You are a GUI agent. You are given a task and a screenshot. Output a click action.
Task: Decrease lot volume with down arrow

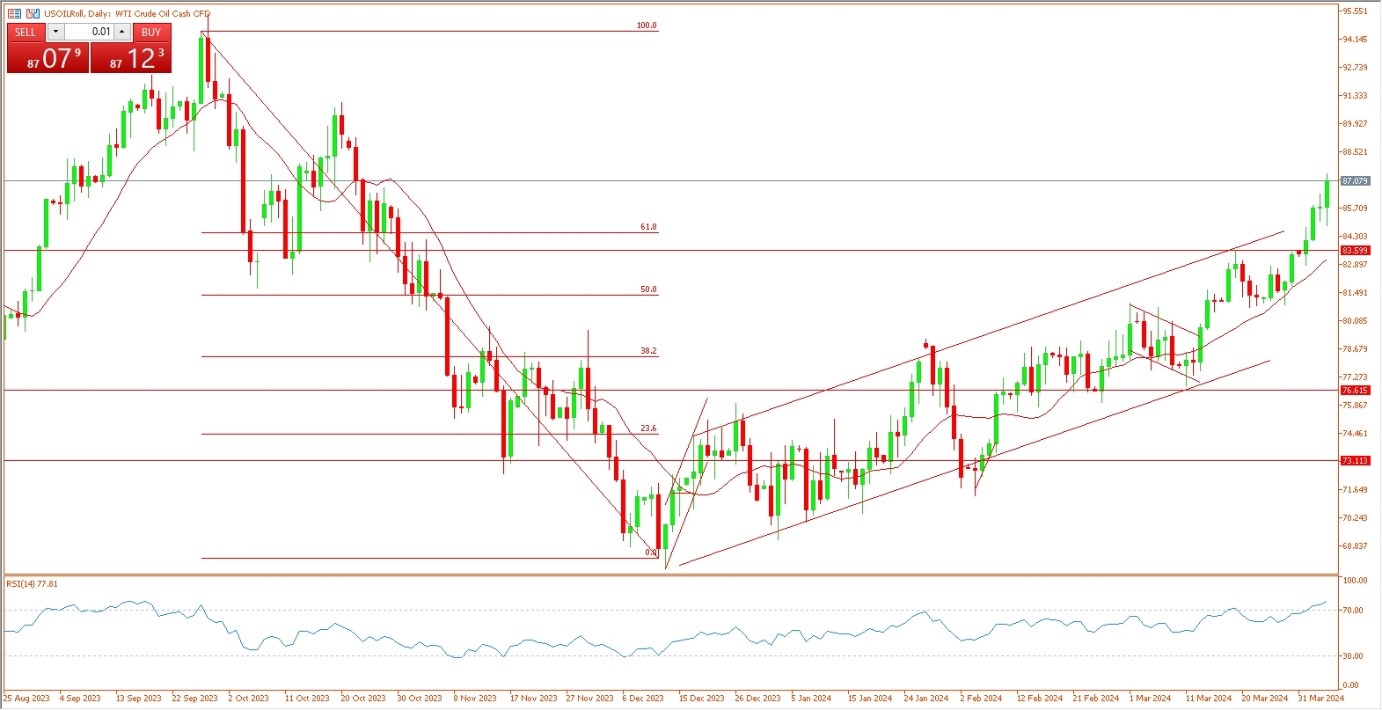(x=55, y=32)
